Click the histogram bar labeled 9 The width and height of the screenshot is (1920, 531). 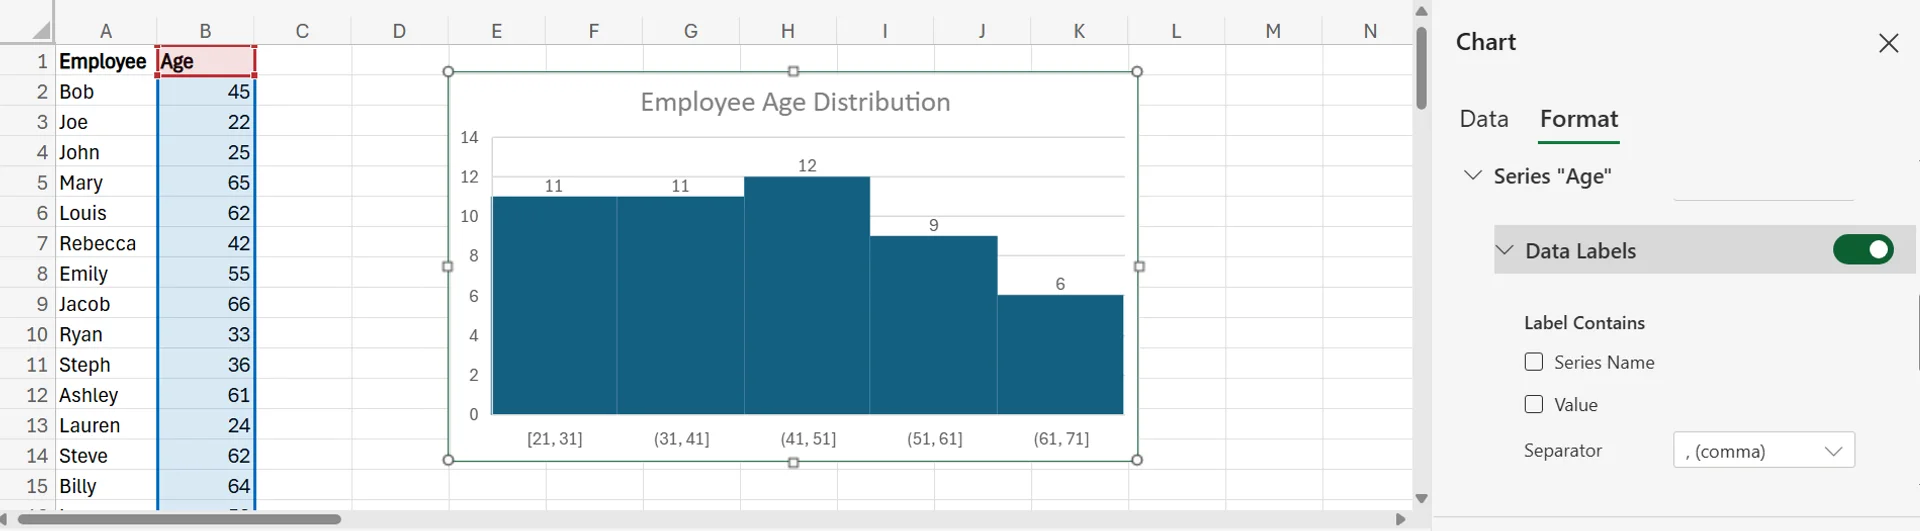(933, 325)
